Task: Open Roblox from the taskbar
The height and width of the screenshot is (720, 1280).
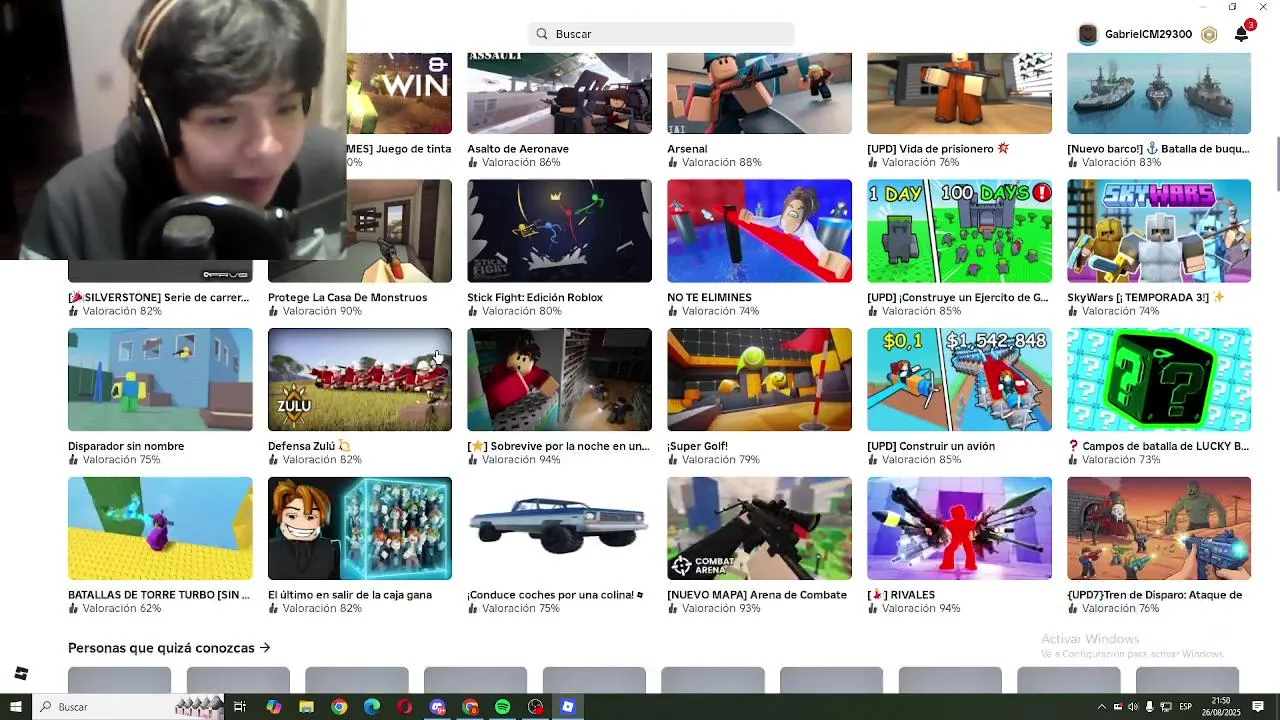Action: [x=568, y=707]
